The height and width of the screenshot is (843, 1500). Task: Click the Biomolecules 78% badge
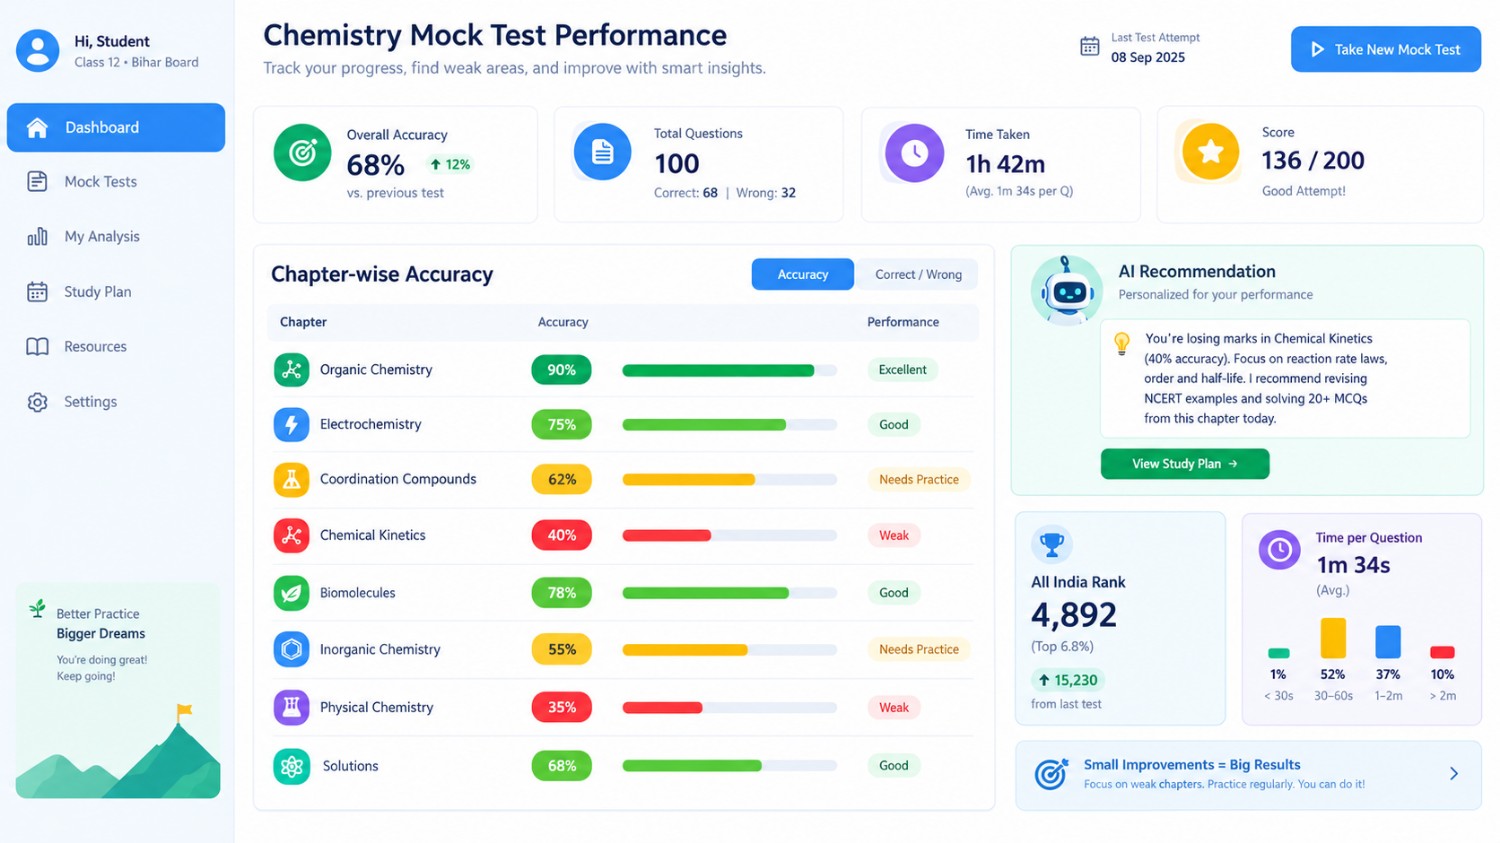[561, 592]
